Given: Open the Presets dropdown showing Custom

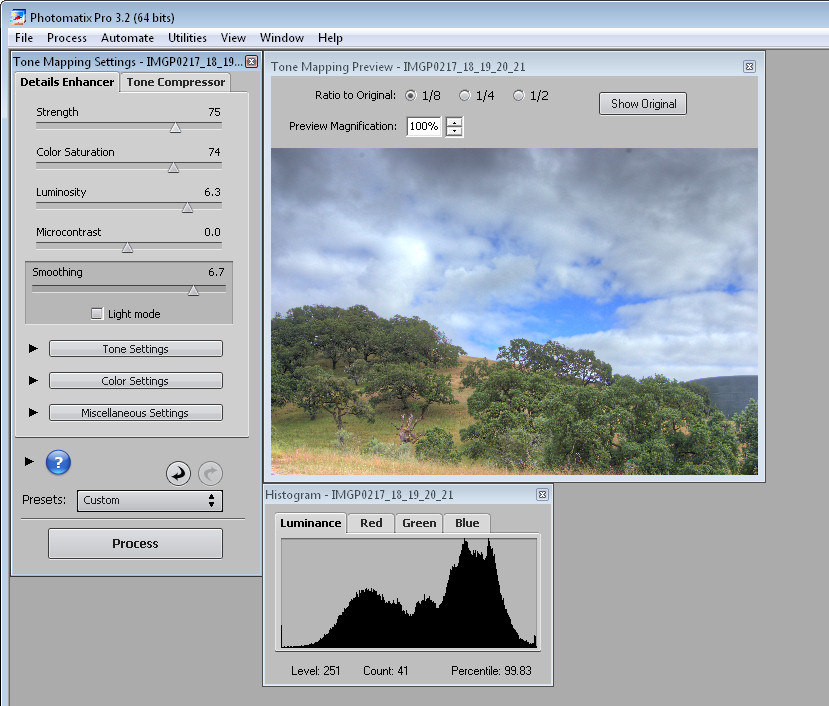Looking at the screenshot, I should [x=150, y=500].
